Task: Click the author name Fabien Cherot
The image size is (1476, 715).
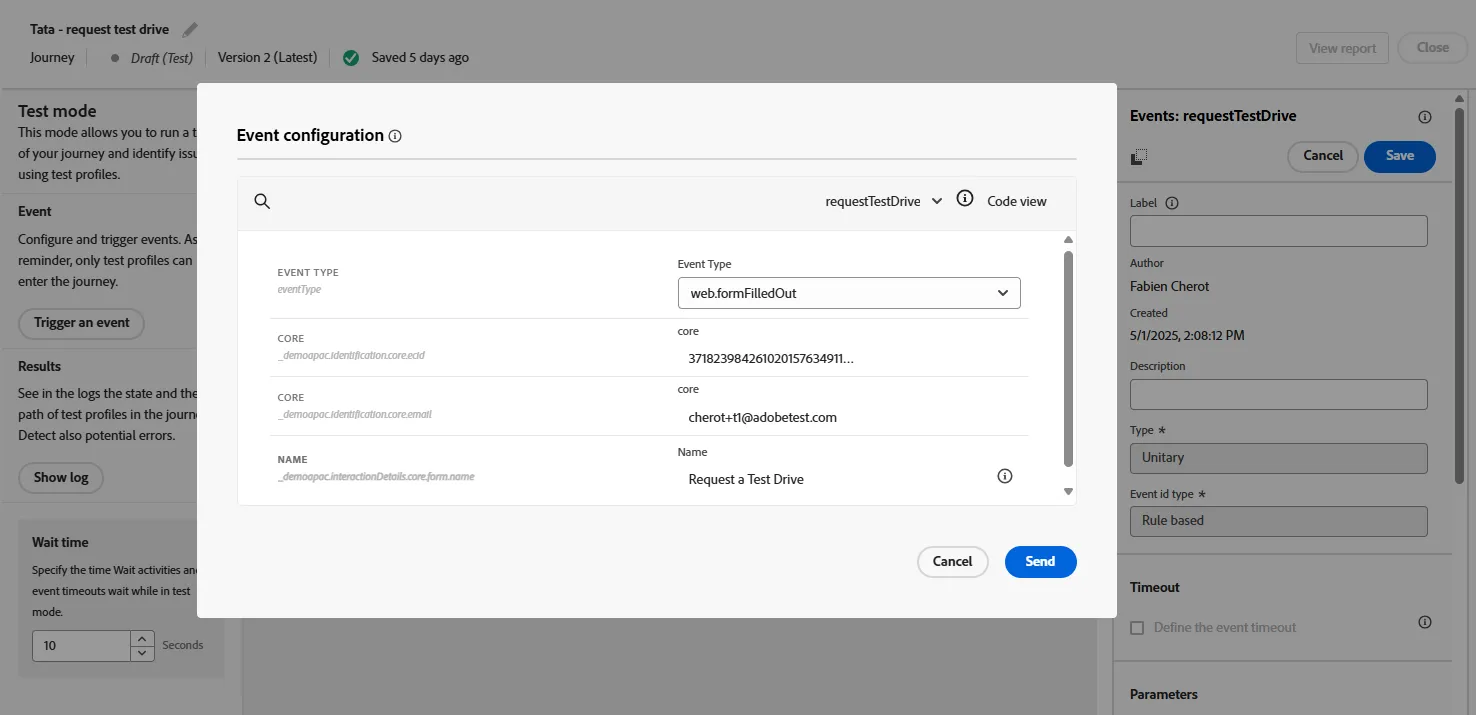Action: [x=1170, y=286]
